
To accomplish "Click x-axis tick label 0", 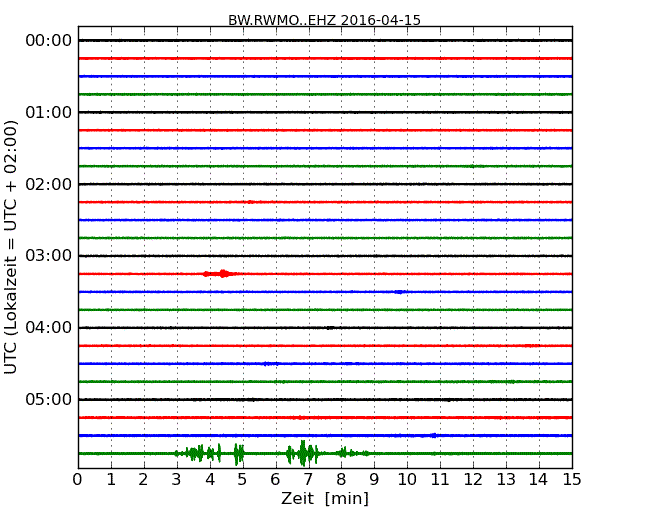I will 78,479.
